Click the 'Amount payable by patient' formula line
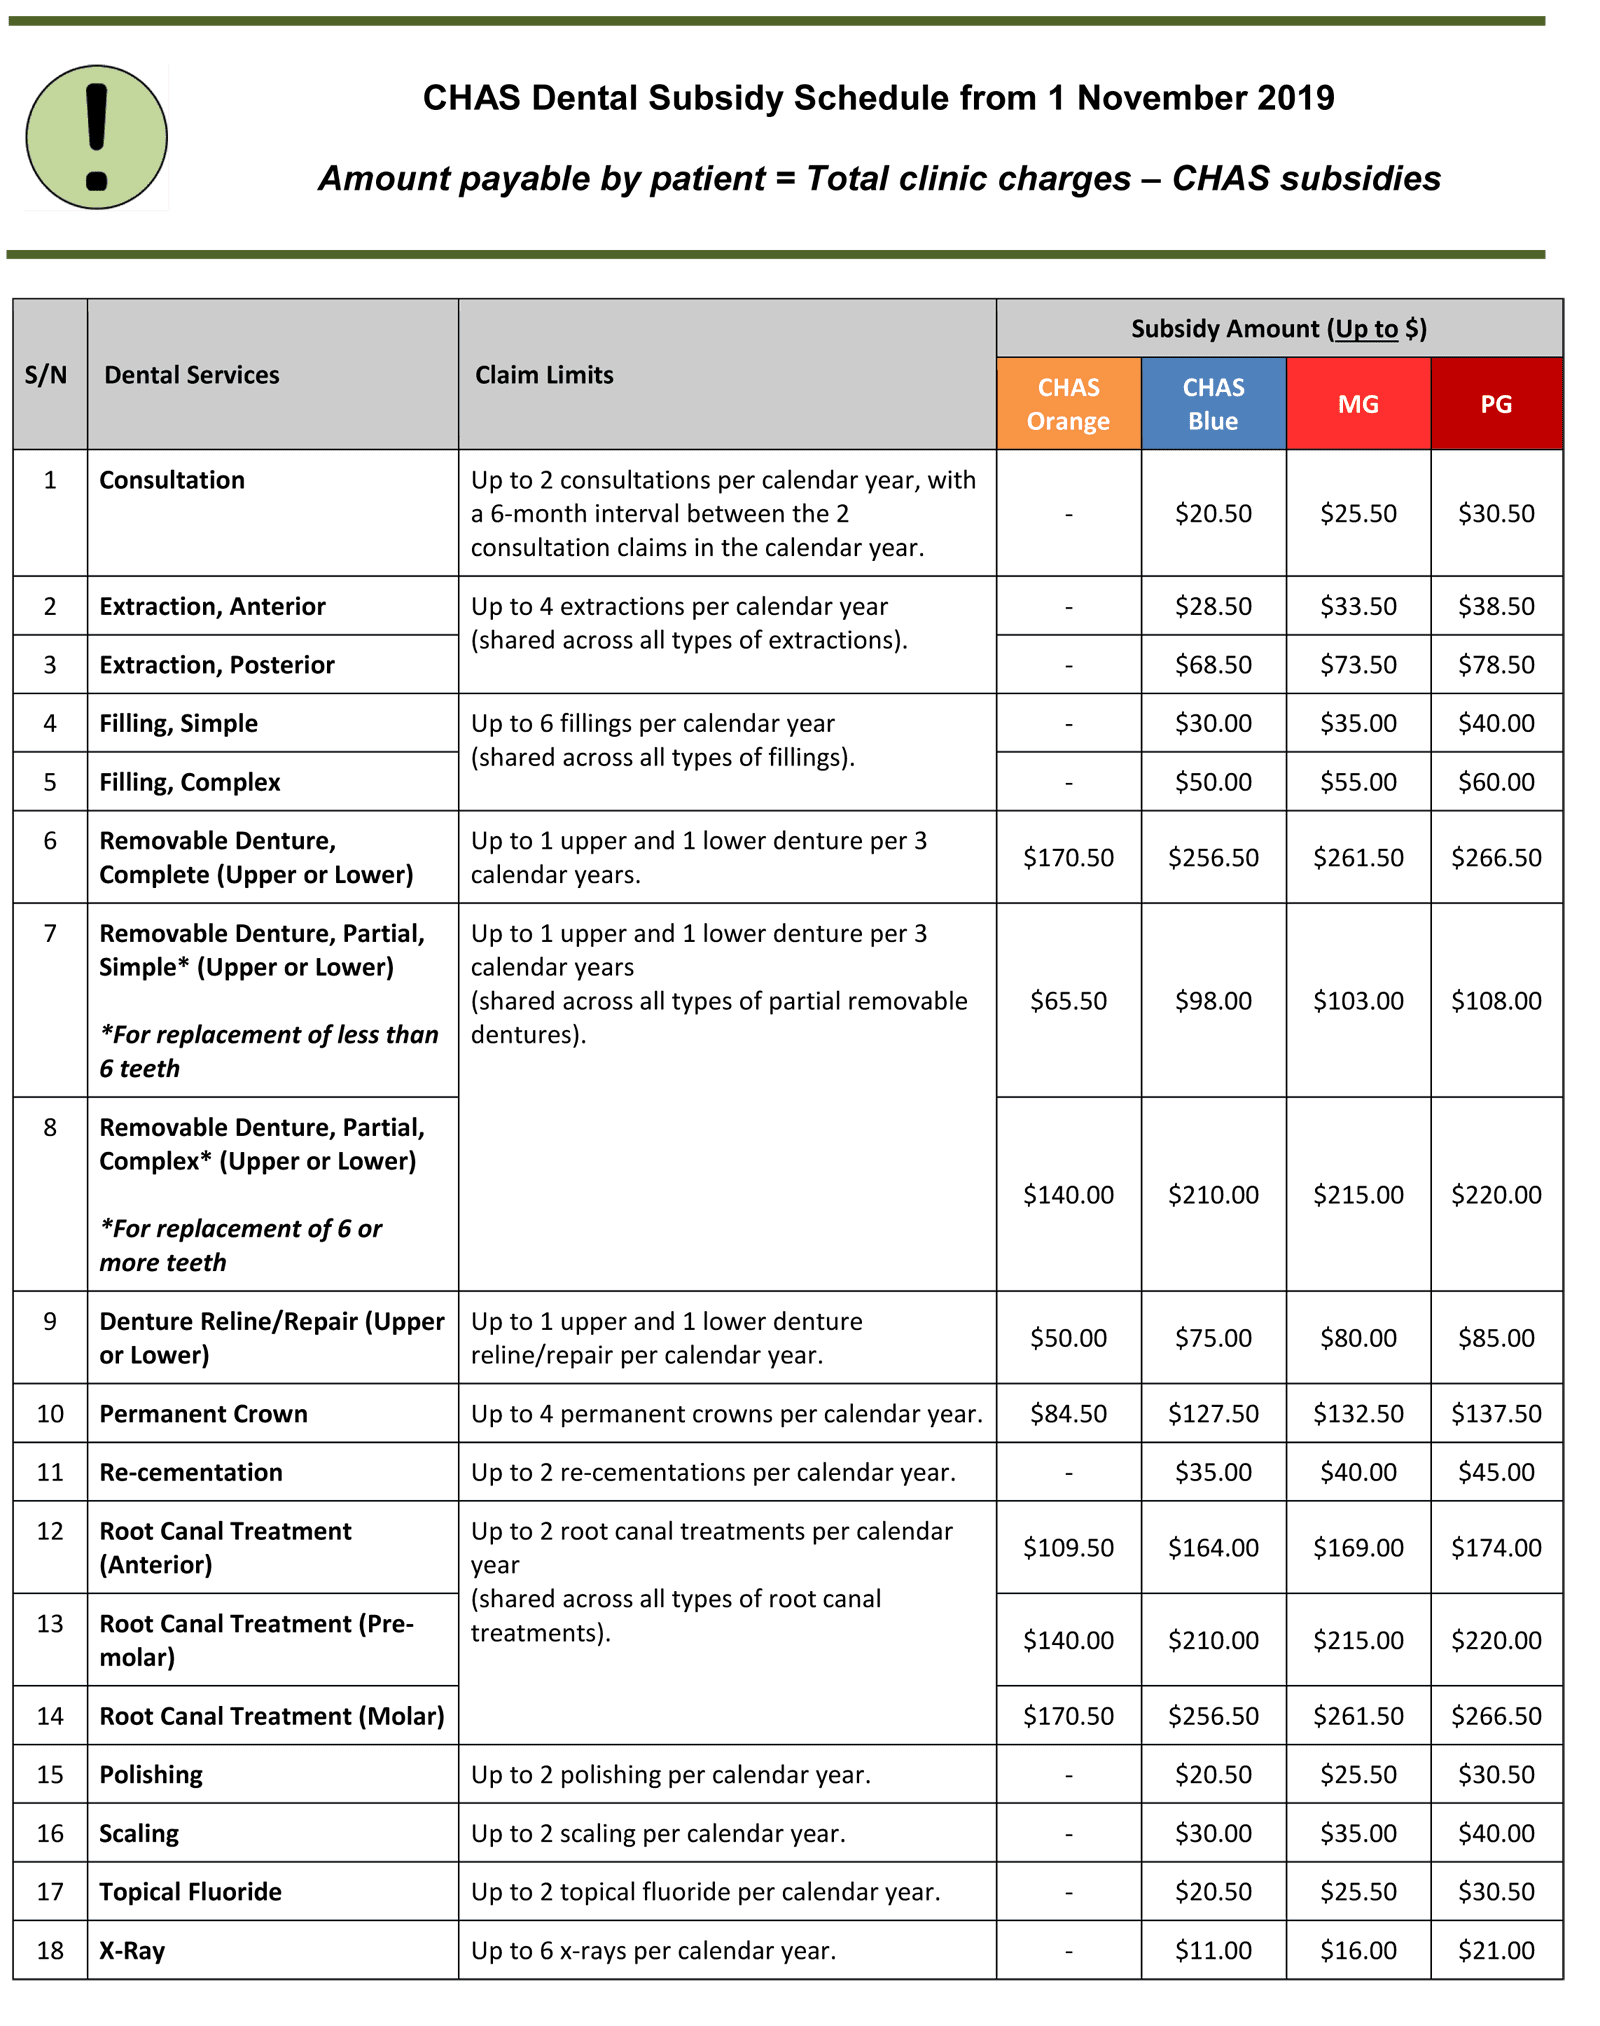1600x2026 pixels. 880,178
